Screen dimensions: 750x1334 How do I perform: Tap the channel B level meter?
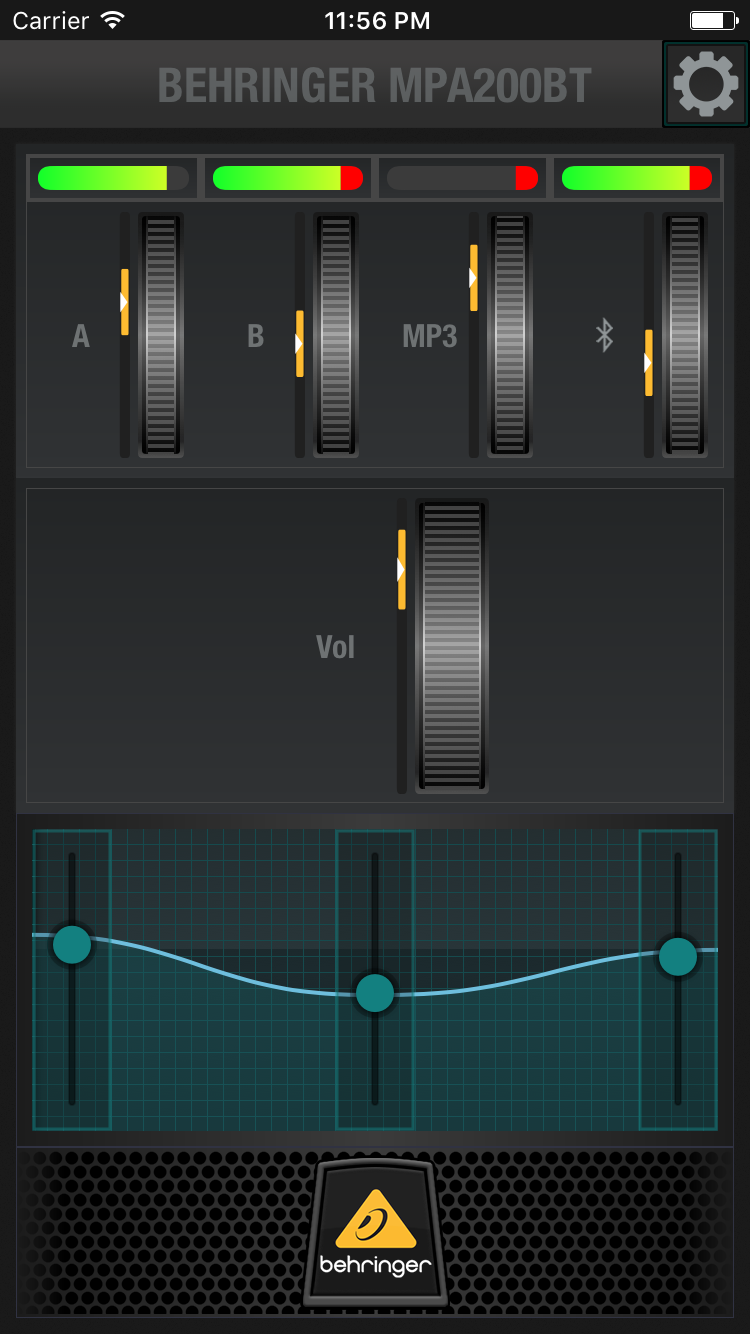[288, 178]
